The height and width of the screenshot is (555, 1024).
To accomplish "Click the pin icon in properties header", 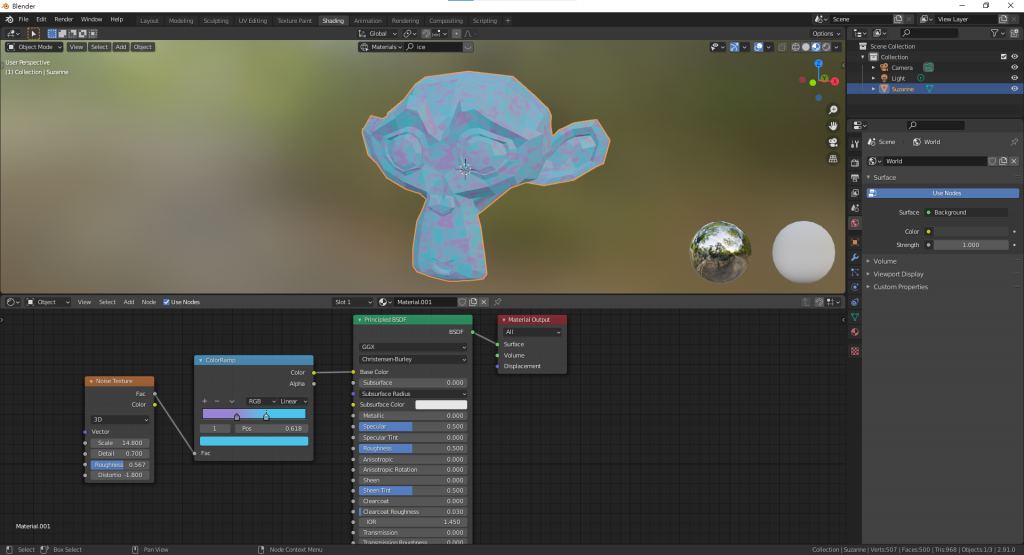I will [x=1014, y=142].
